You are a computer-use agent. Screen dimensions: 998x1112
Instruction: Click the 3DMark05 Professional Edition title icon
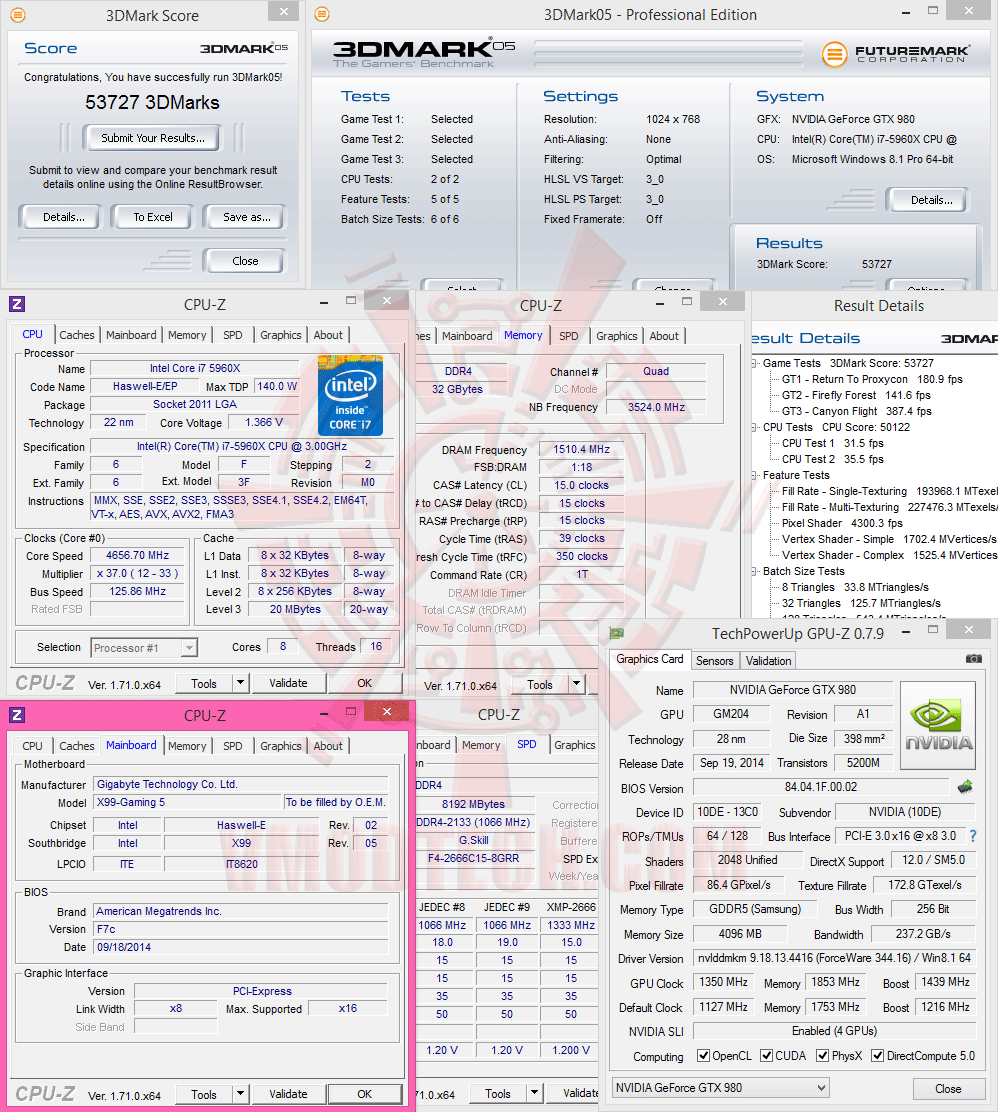point(322,13)
